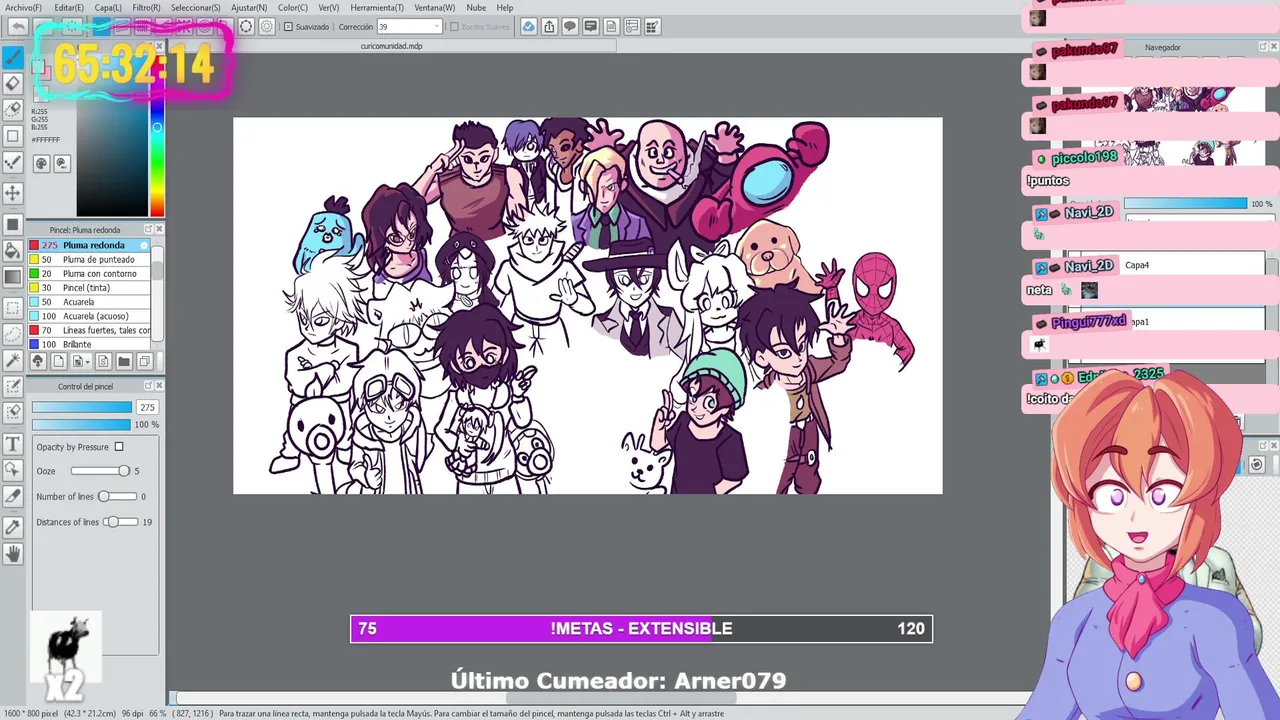Select the Hand pan tool
The width and height of the screenshot is (1280, 720).
[x=13, y=553]
